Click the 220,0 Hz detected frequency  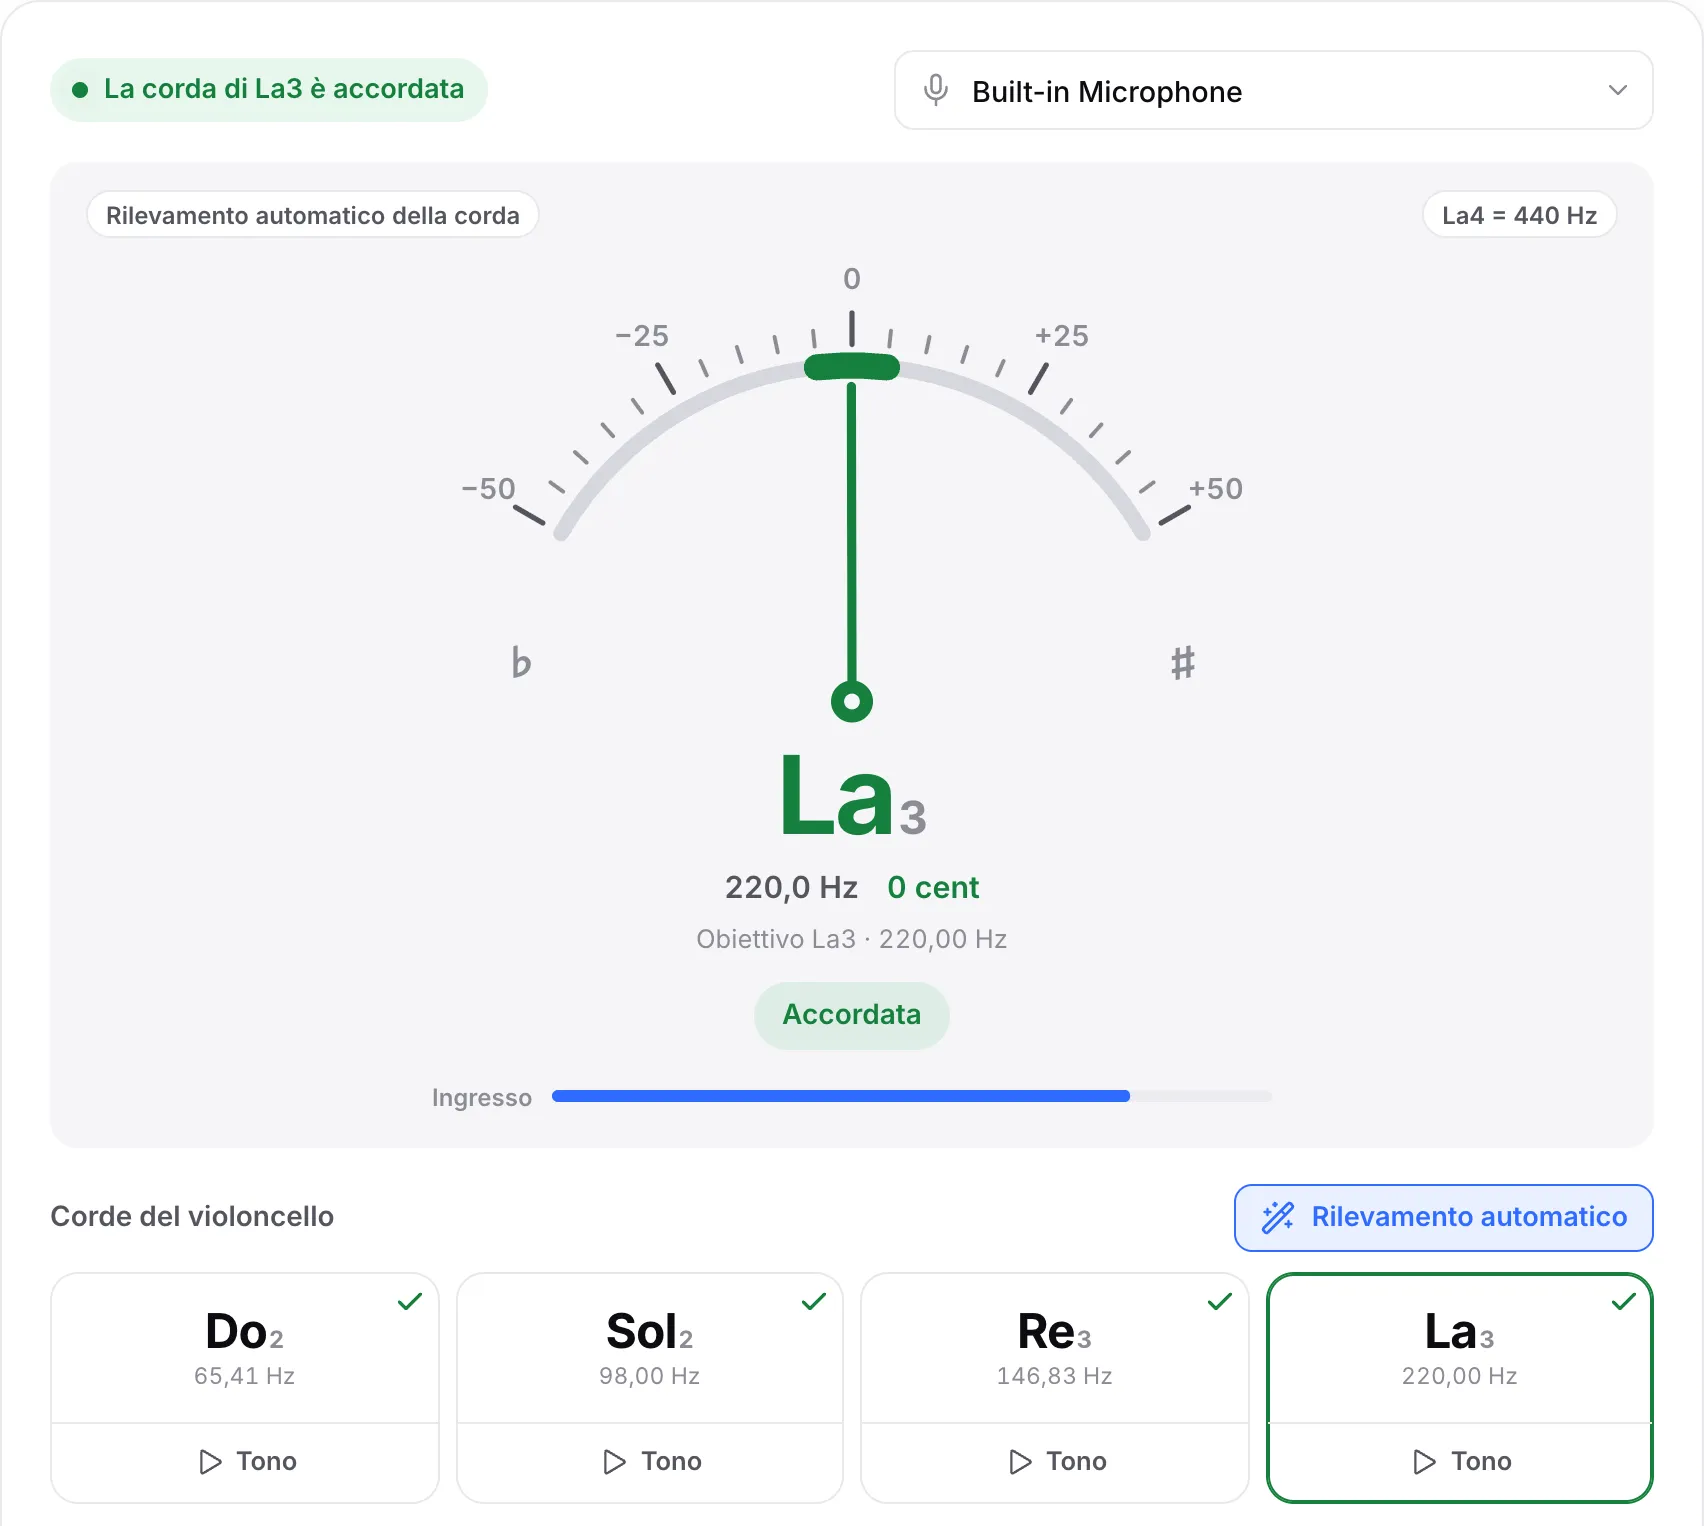pos(791,887)
